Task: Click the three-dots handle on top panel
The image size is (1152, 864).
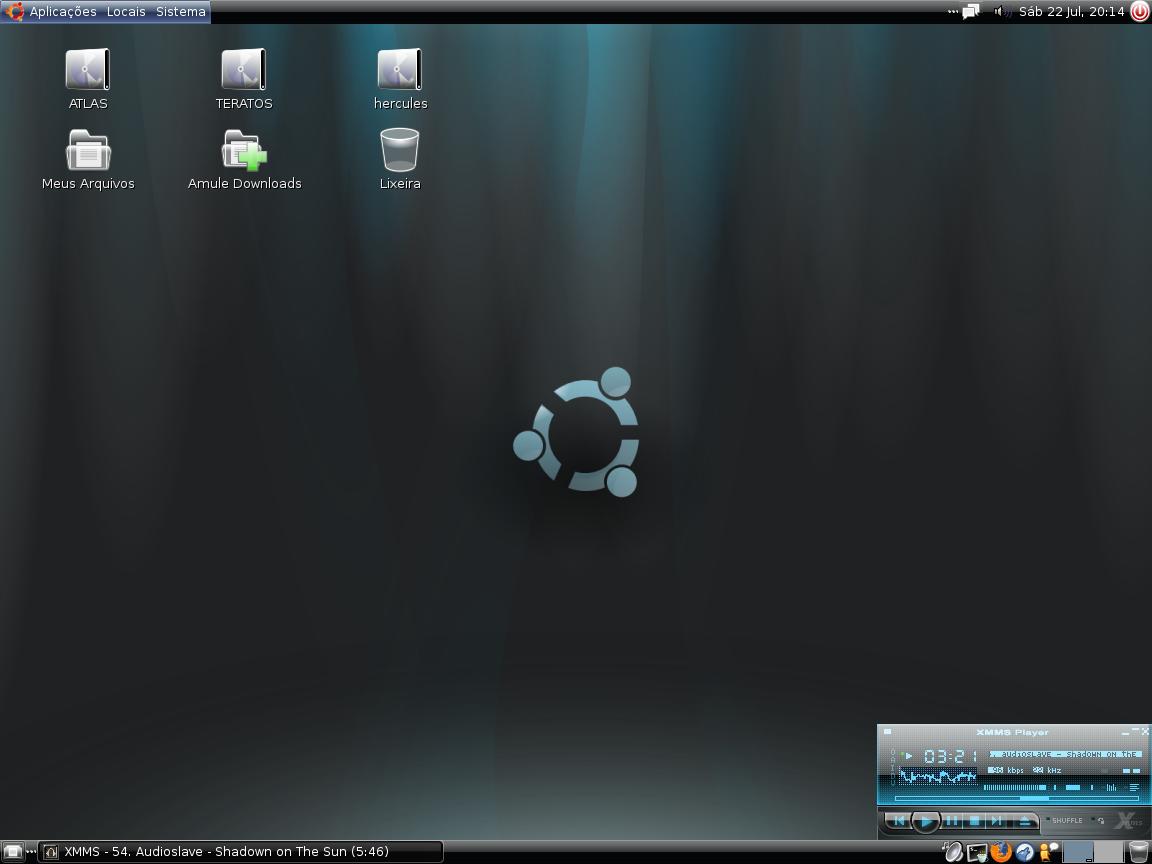Action: [x=953, y=12]
